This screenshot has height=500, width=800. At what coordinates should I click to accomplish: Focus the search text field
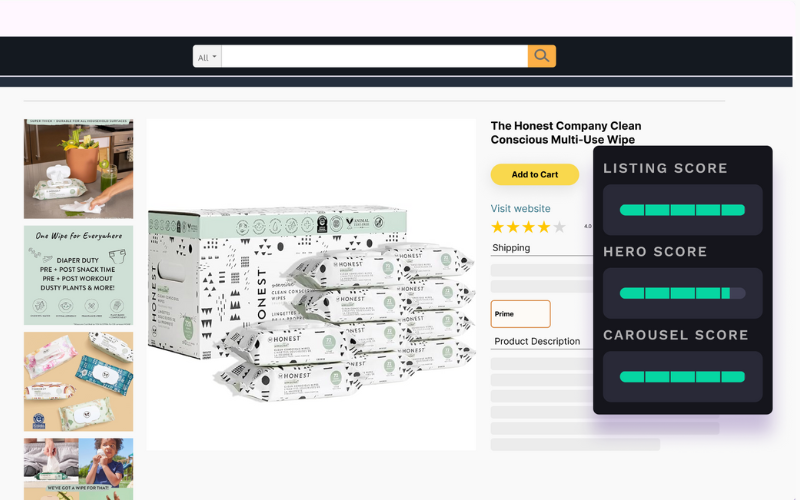(x=374, y=56)
